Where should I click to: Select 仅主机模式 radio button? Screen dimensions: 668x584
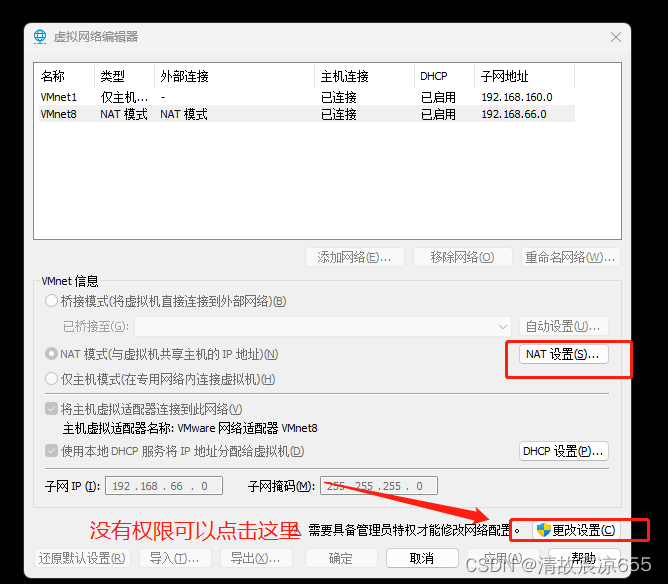coord(52,379)
